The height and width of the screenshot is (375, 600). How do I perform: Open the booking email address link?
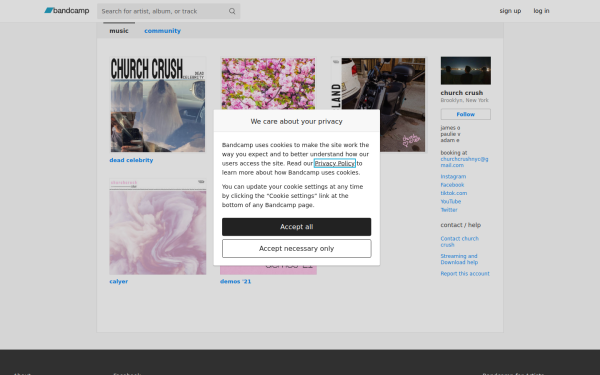point(464,162)
